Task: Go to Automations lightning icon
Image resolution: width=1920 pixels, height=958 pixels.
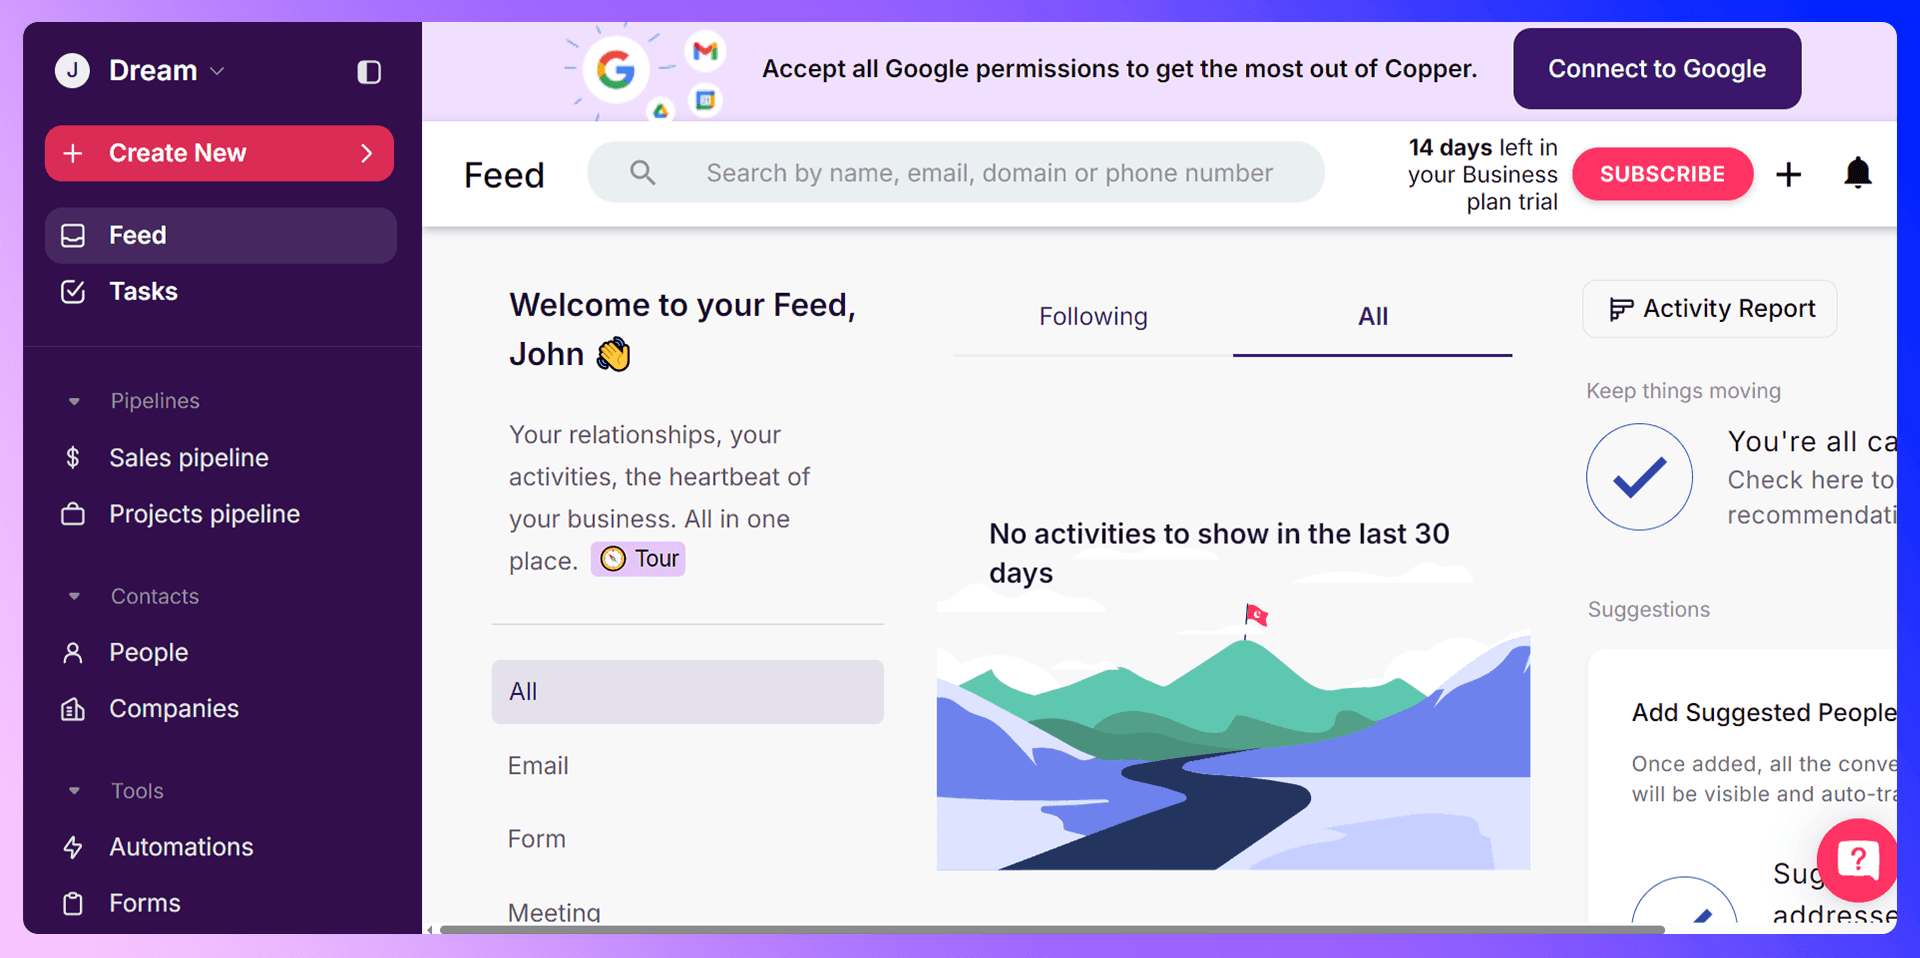Action: click(73, 847)
